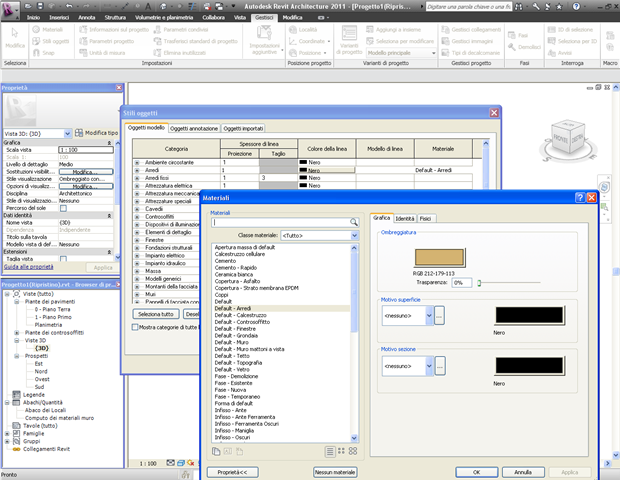Open section pattern browse button
This screenshot has width=620, height=480.
(x=439, y=366)
